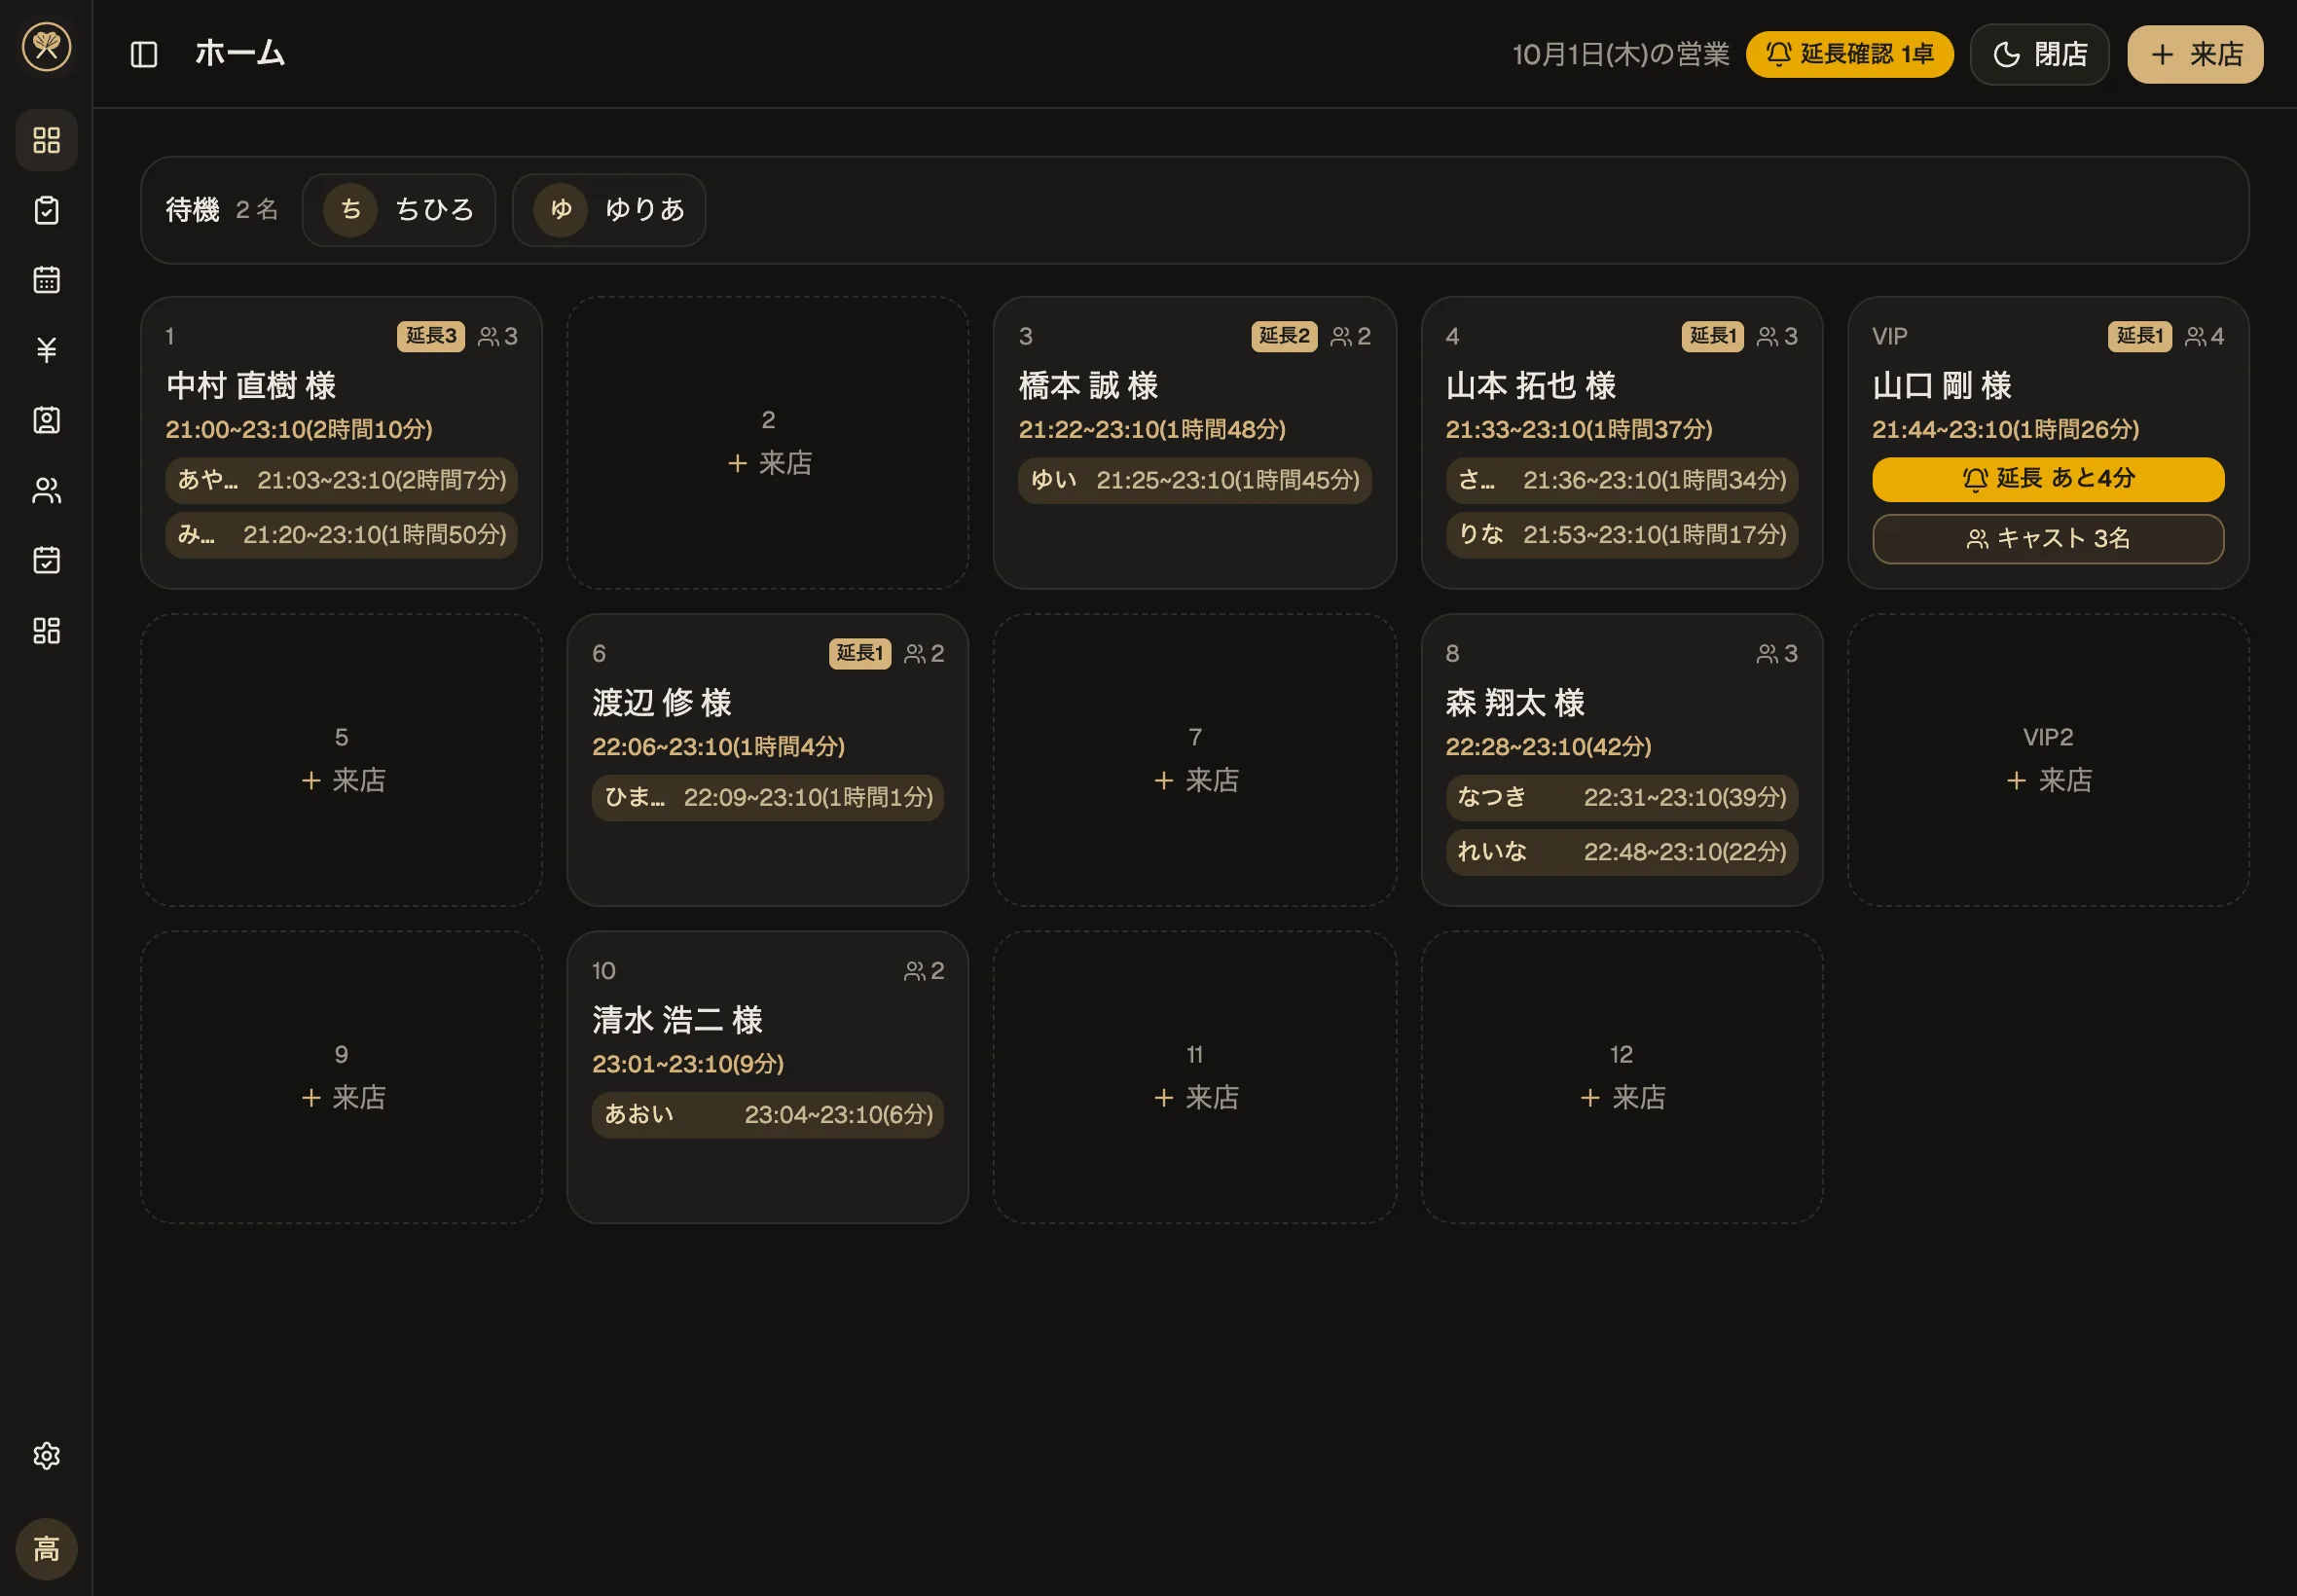Open the dashboard grid icon in sidebar

[x=46, y=139]
